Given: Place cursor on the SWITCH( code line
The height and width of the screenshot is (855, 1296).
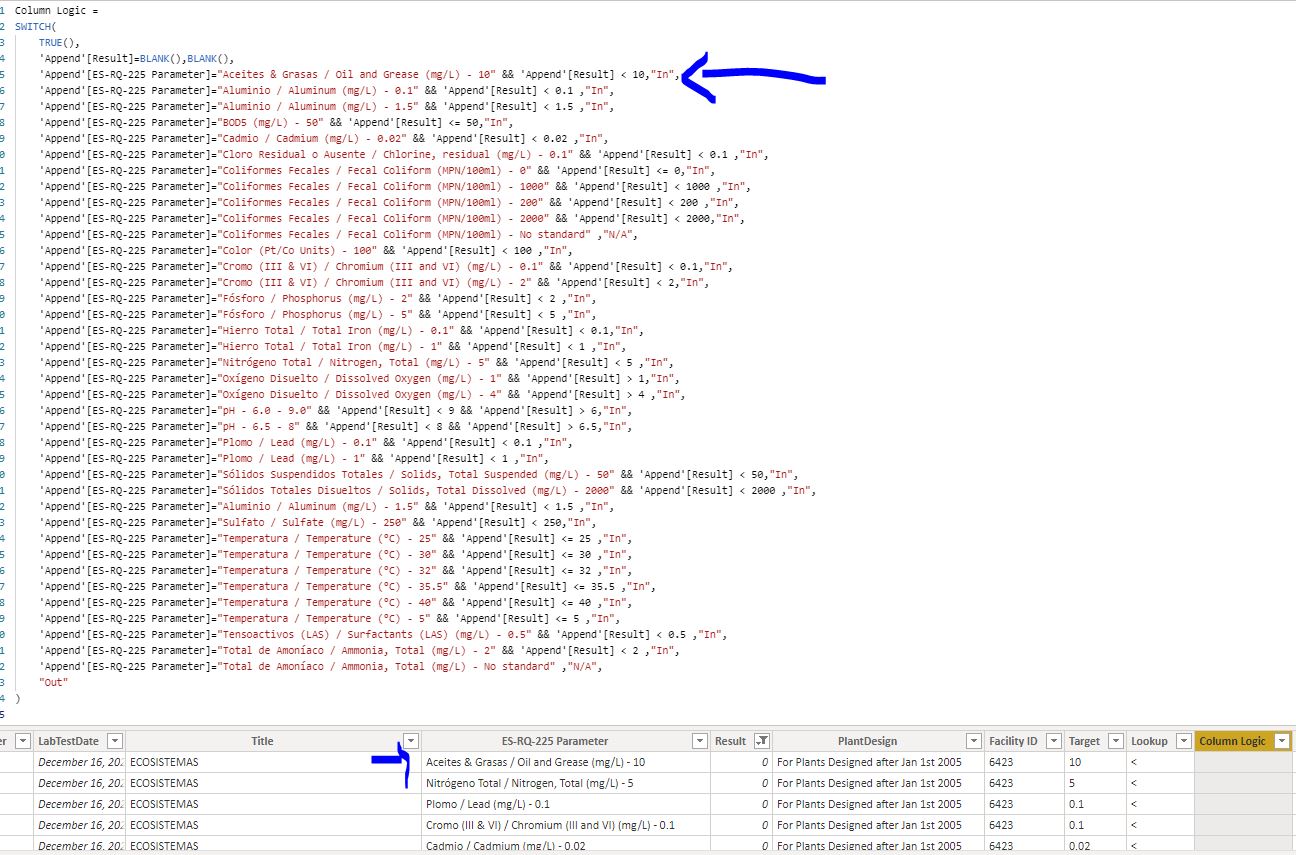Looking at the screenshot, I should coord(36,26).
